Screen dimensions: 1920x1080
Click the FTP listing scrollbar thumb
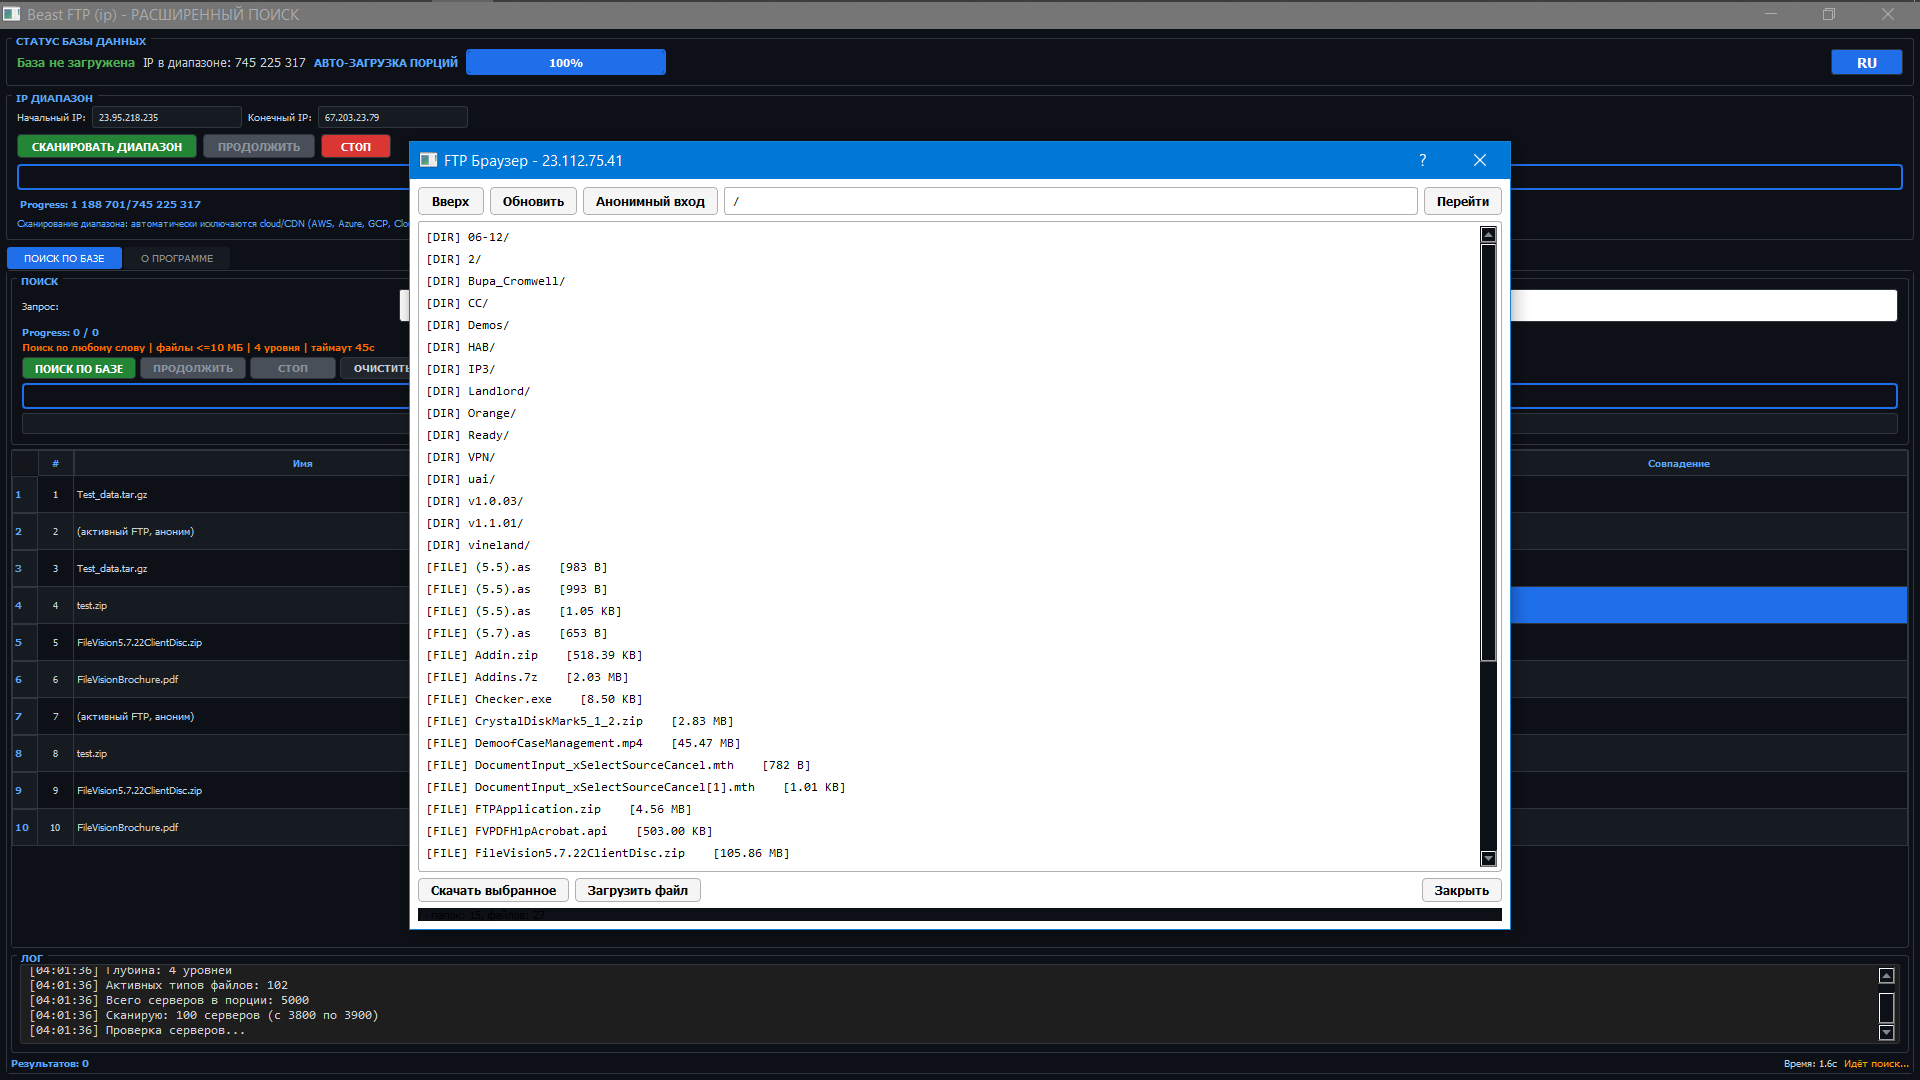[x=1488, y=452]
